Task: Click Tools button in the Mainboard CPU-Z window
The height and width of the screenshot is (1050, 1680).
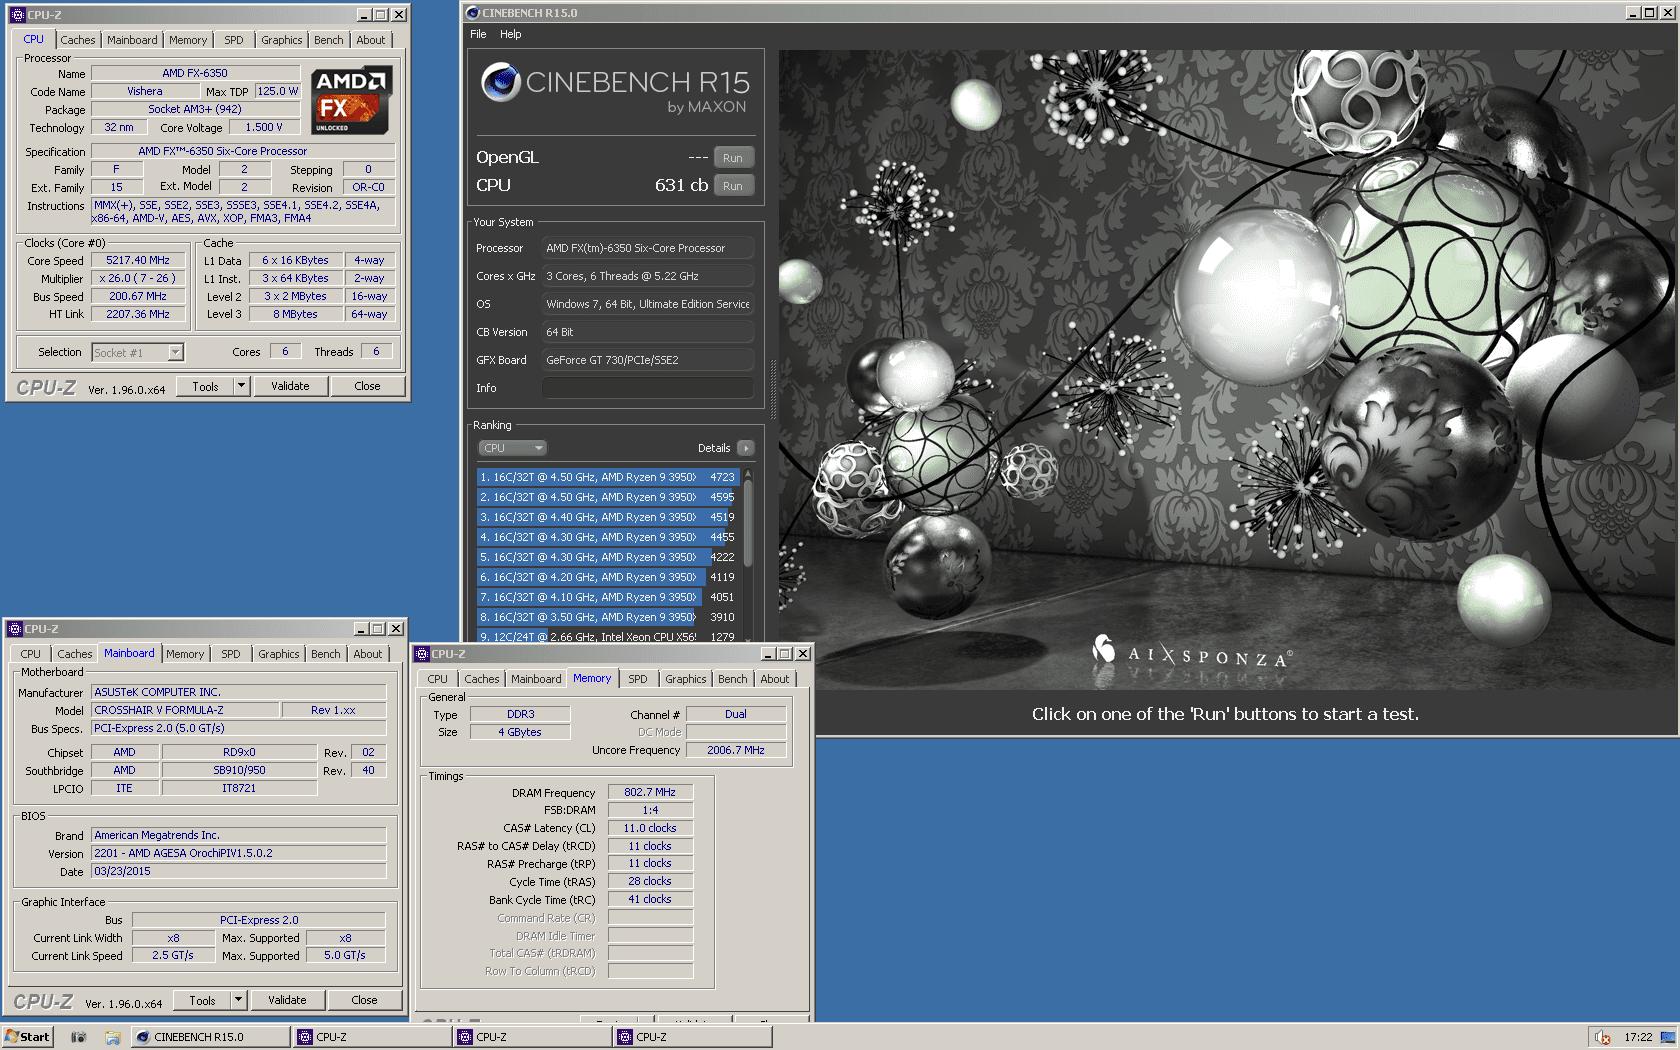Action: click(202, 1000)
